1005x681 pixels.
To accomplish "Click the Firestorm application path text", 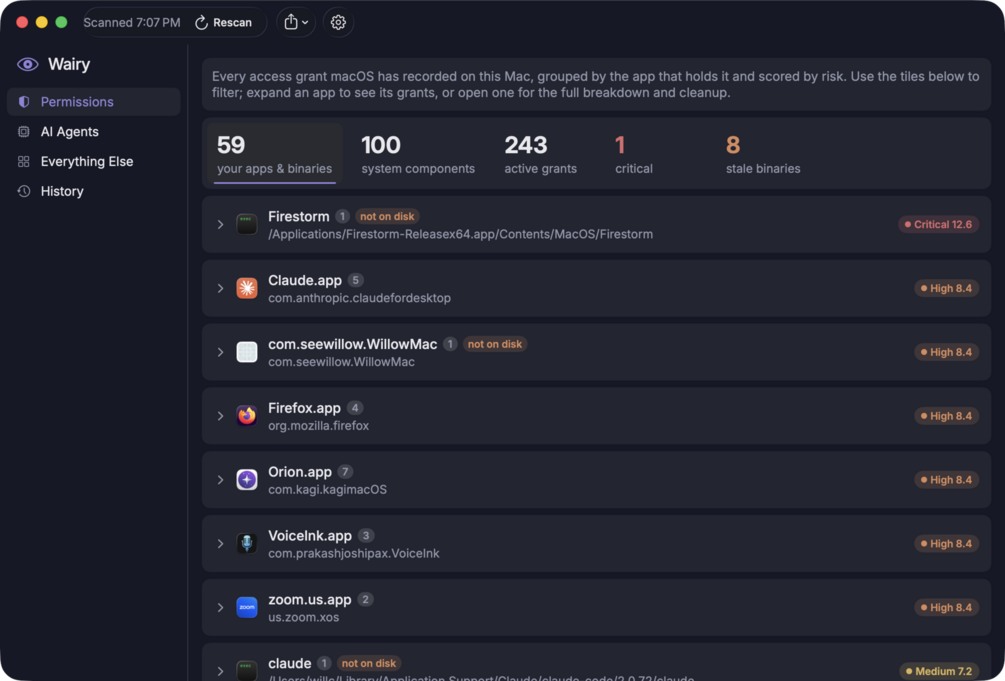I will tap(460, 234).
